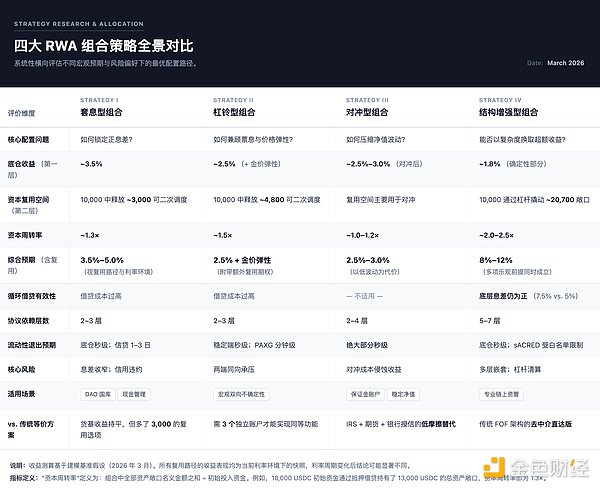
Task: Click the date 'March 2026'
Action: [x=566, y=63]
